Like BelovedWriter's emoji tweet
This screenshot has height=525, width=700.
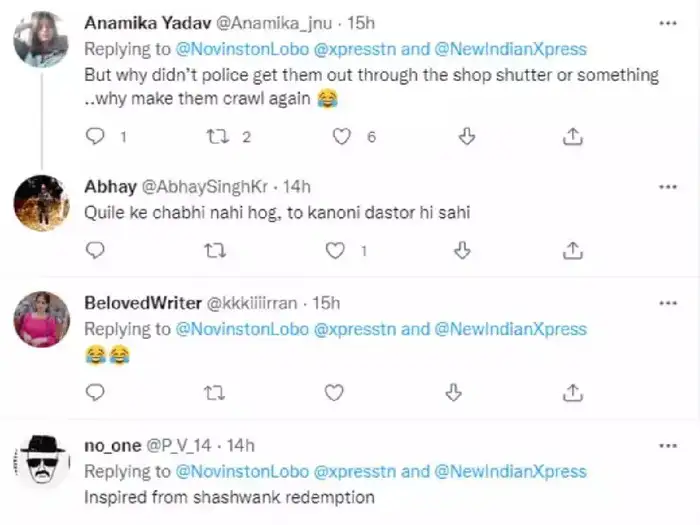click(x=337, y=392)
